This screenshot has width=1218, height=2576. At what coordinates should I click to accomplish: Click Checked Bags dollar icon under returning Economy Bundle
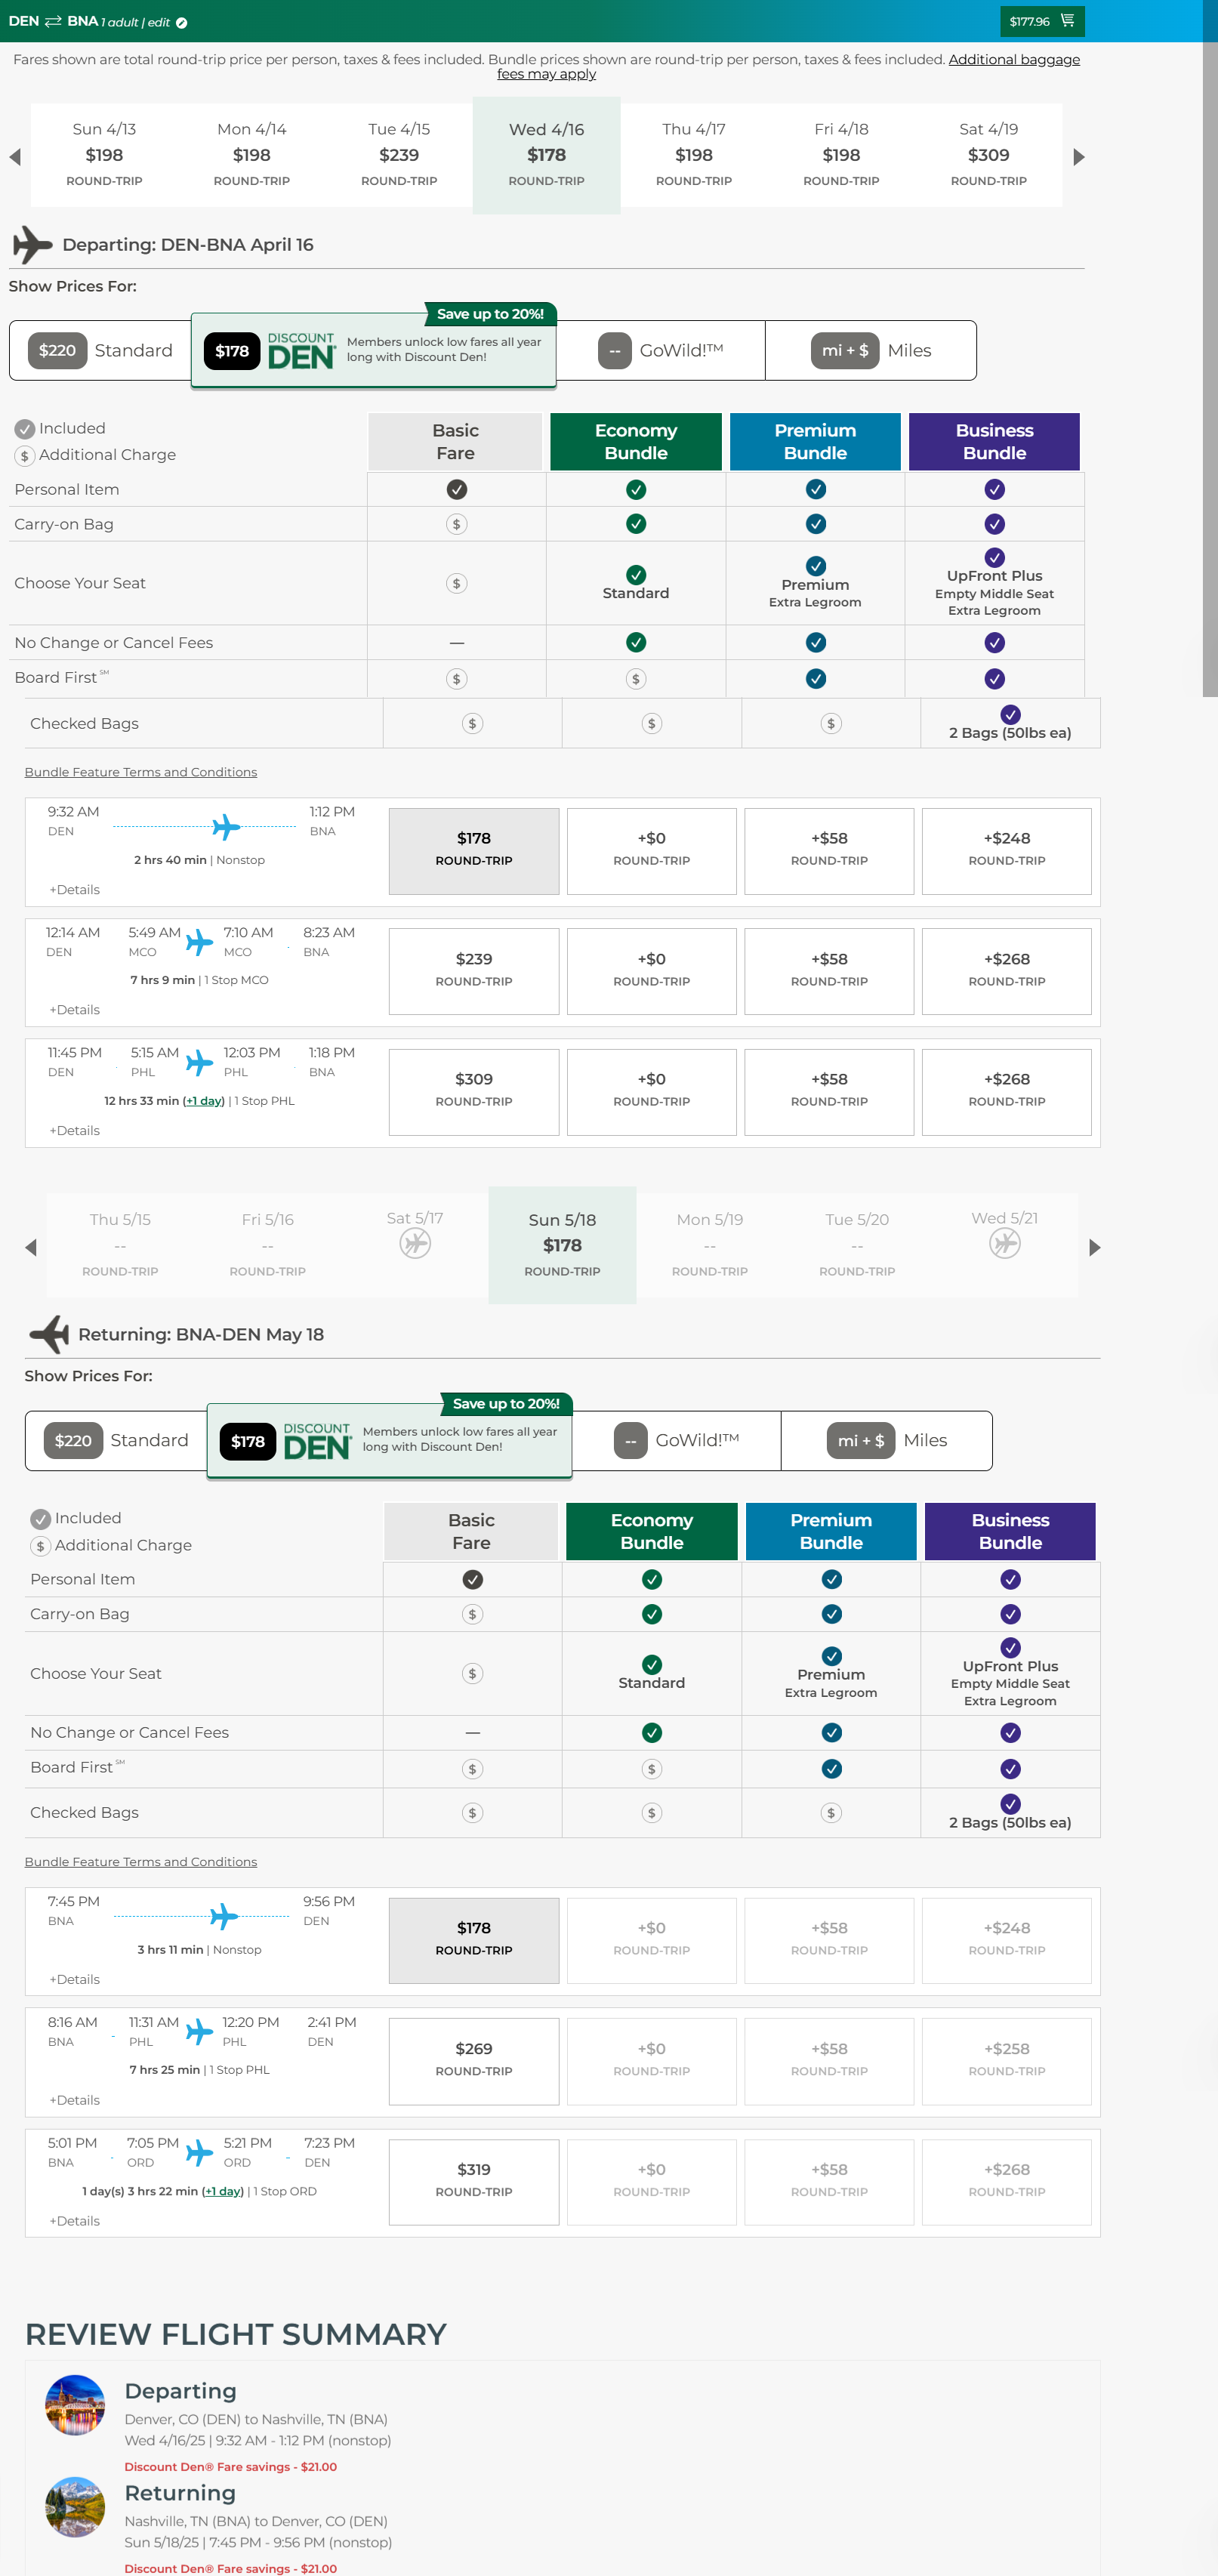tap(652, 1812)
